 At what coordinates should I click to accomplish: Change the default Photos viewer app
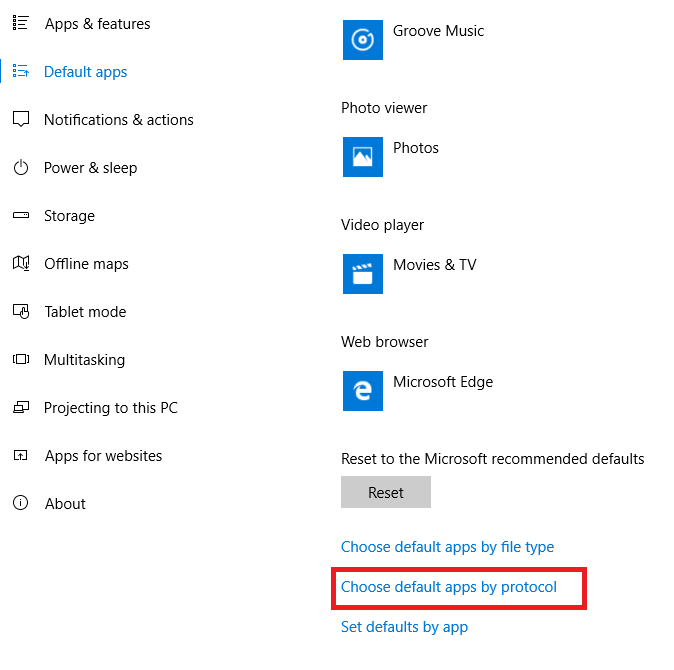click(415, 148)
